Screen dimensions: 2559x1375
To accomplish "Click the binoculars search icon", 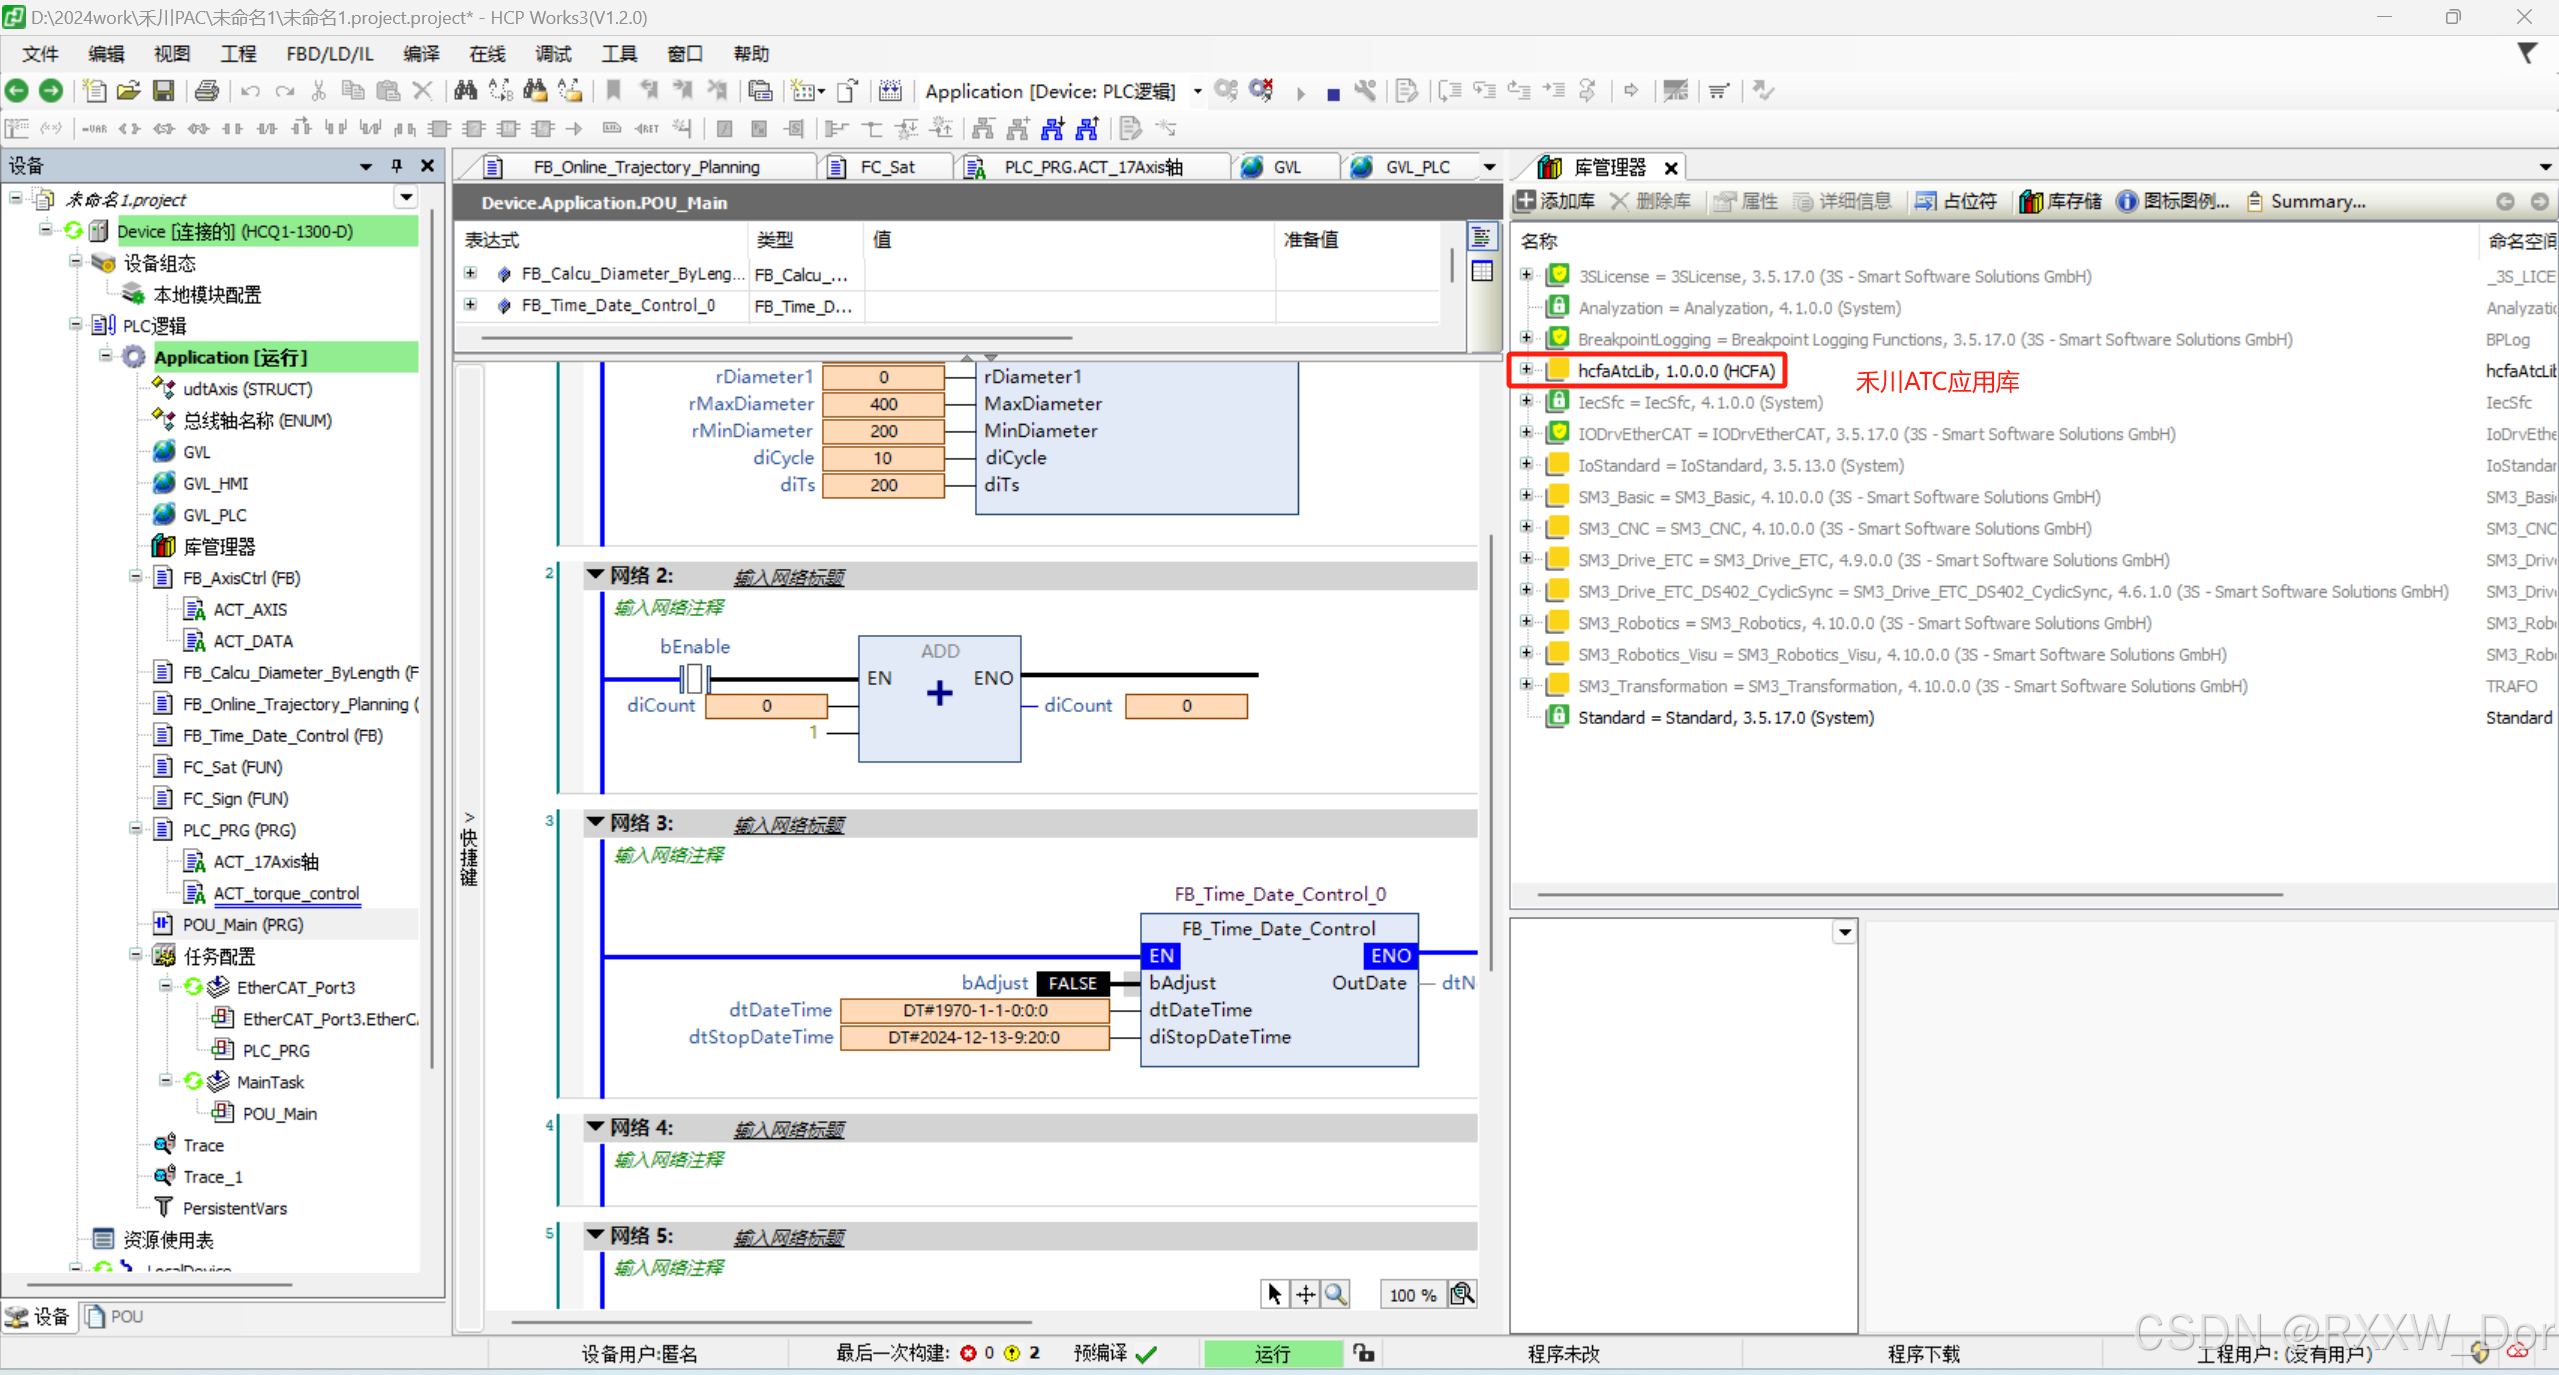I will [x=465, y=90].
